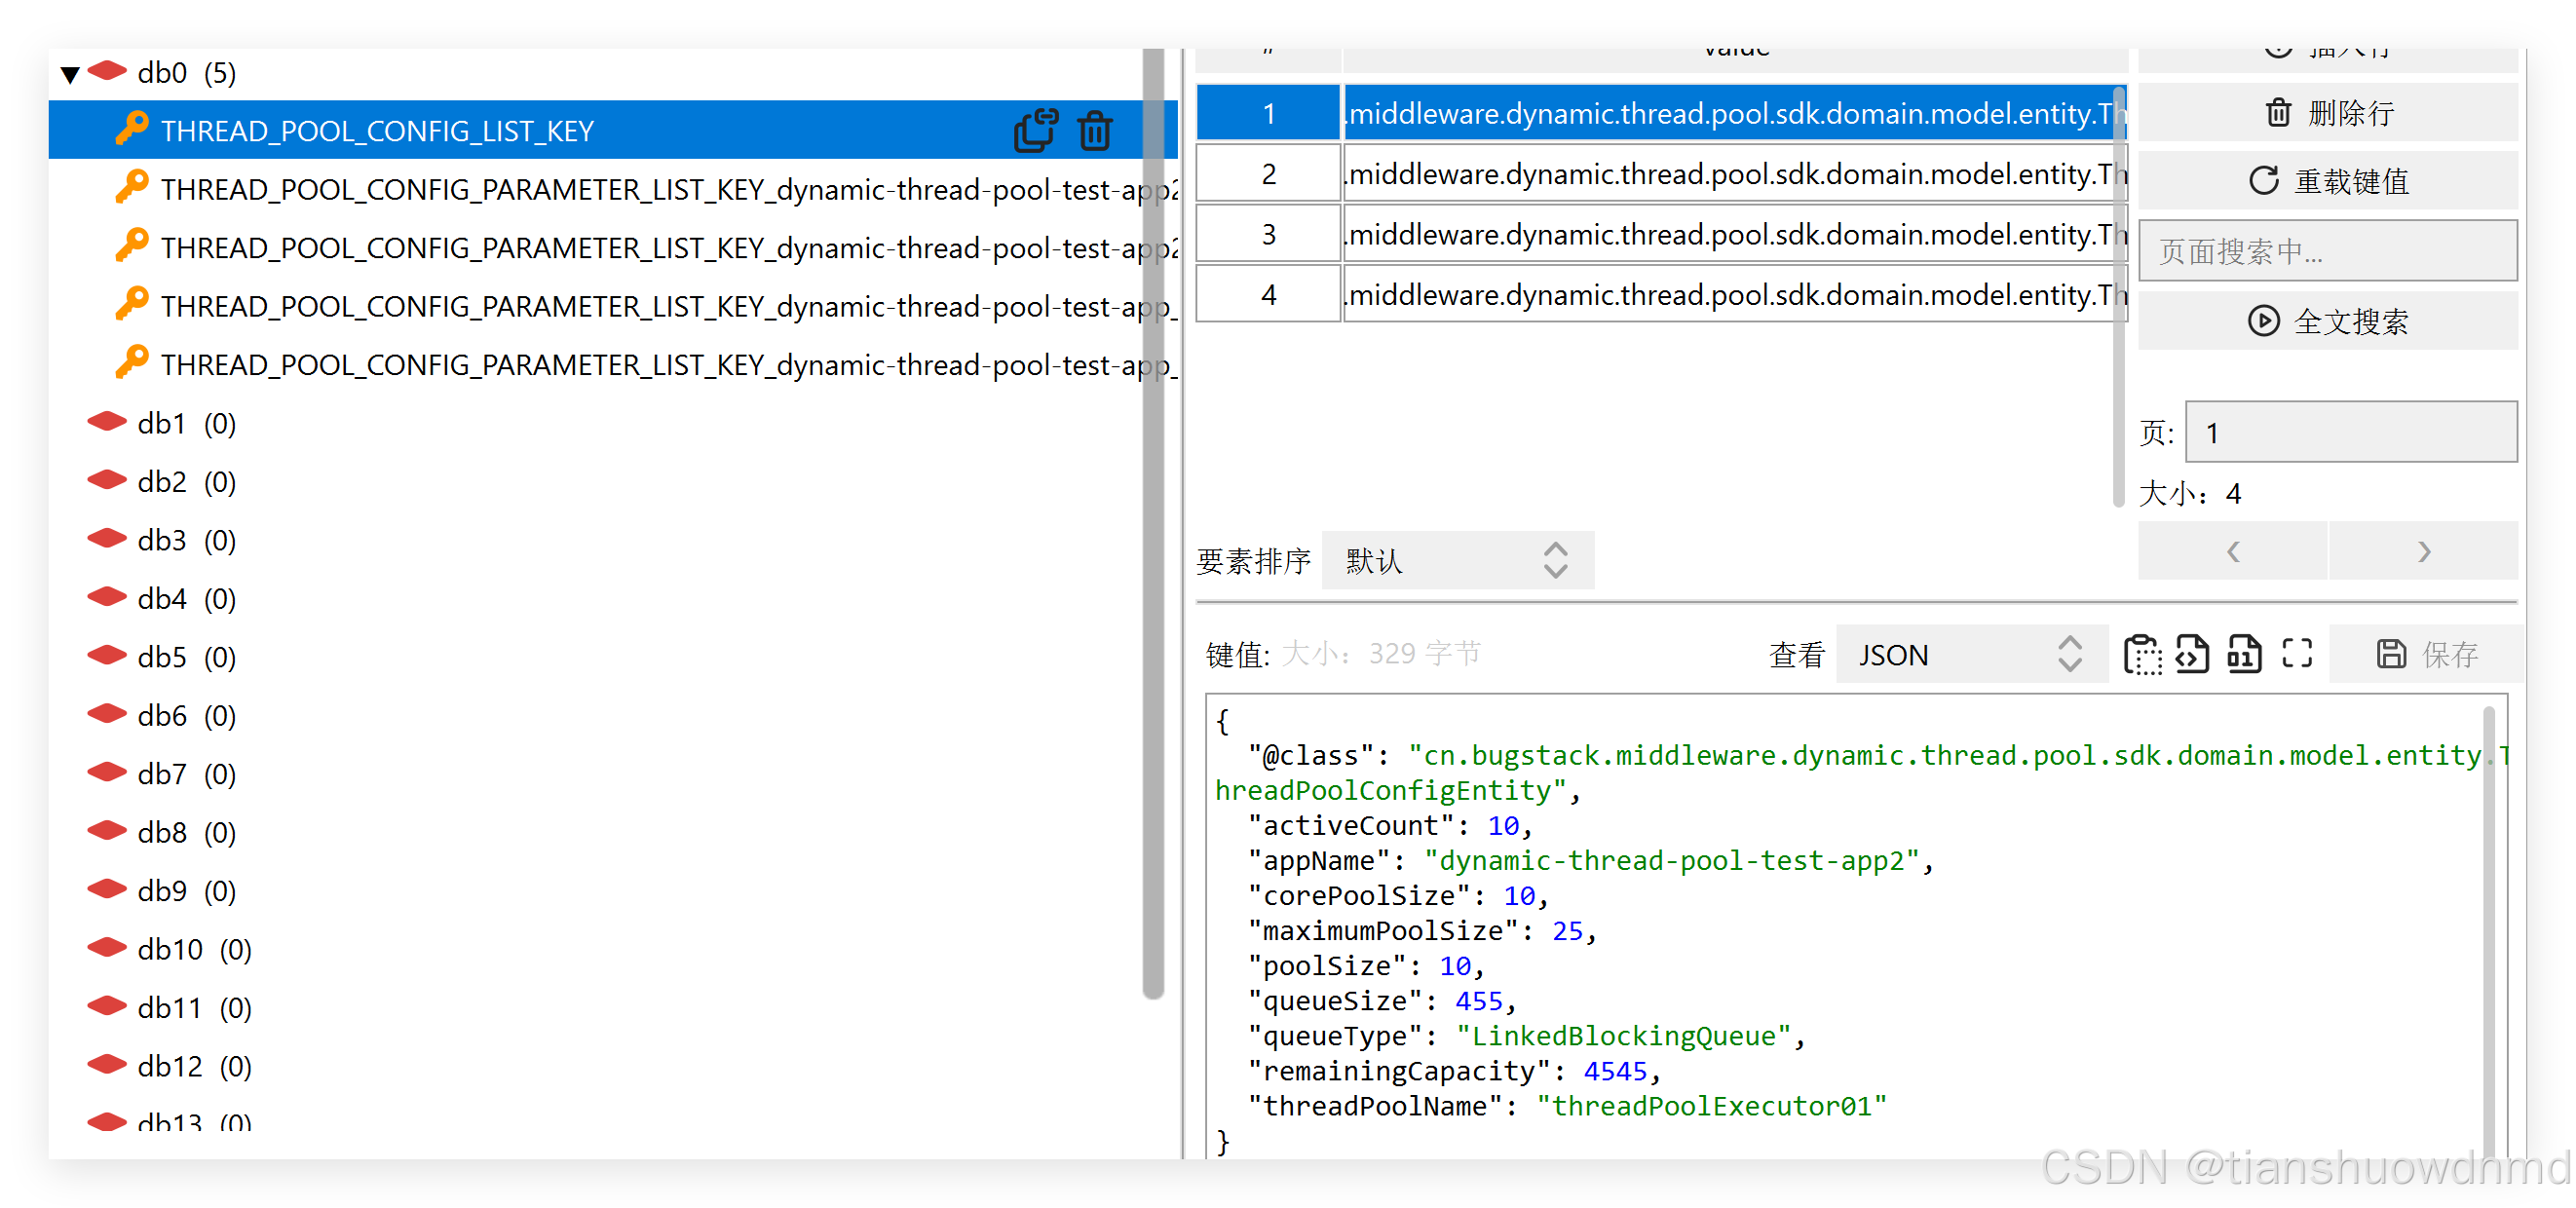
Task: Go to the next page arrow
Action: click(x=2423, y=551)
